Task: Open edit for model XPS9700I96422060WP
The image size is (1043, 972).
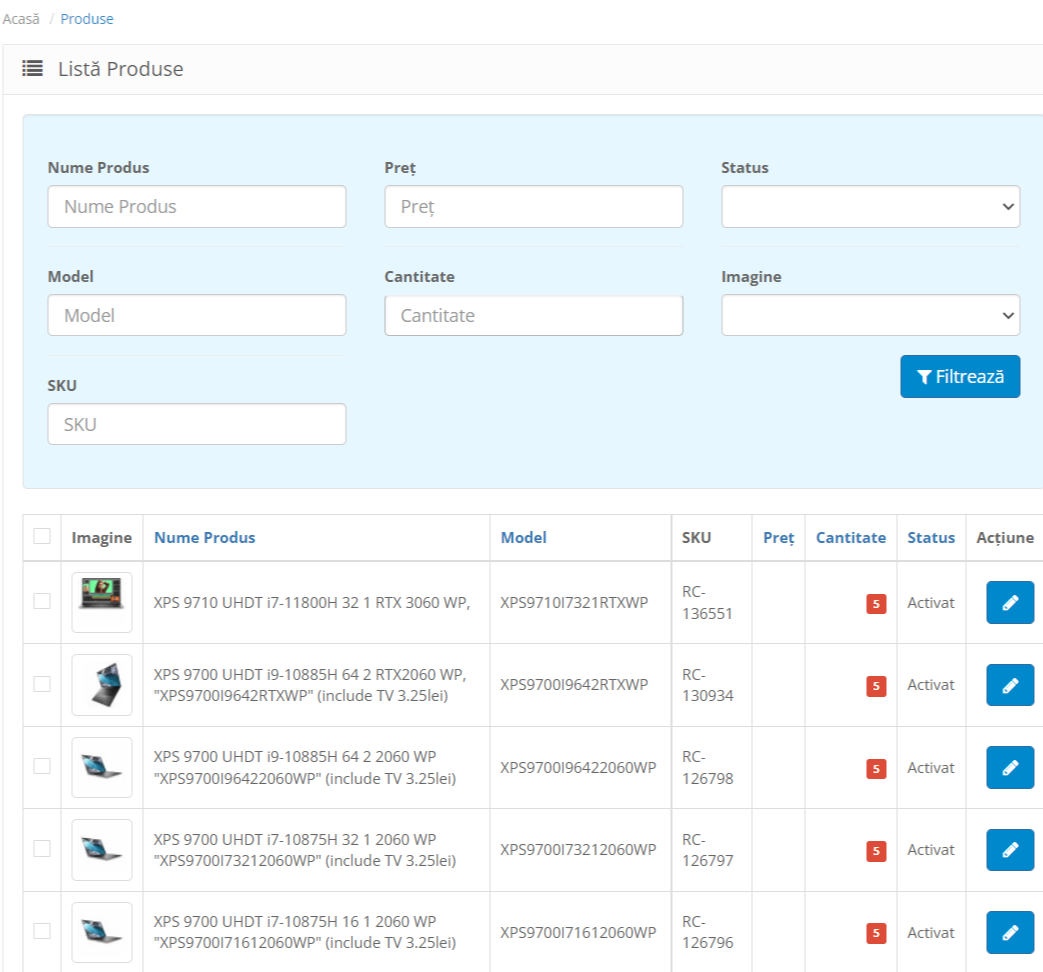Action: coord(1010,768)
